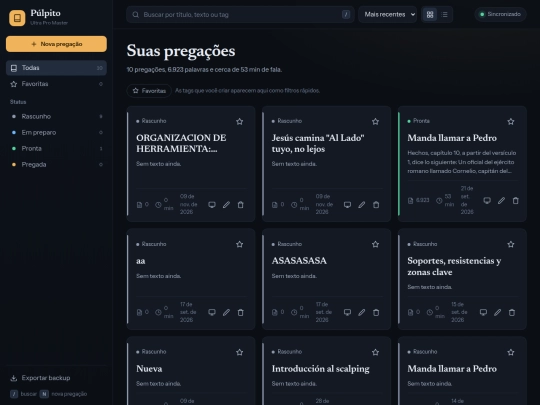Star the Nueva sermon card
The width and height of the screenshot is (540, 405).
[x=240, y=352]
